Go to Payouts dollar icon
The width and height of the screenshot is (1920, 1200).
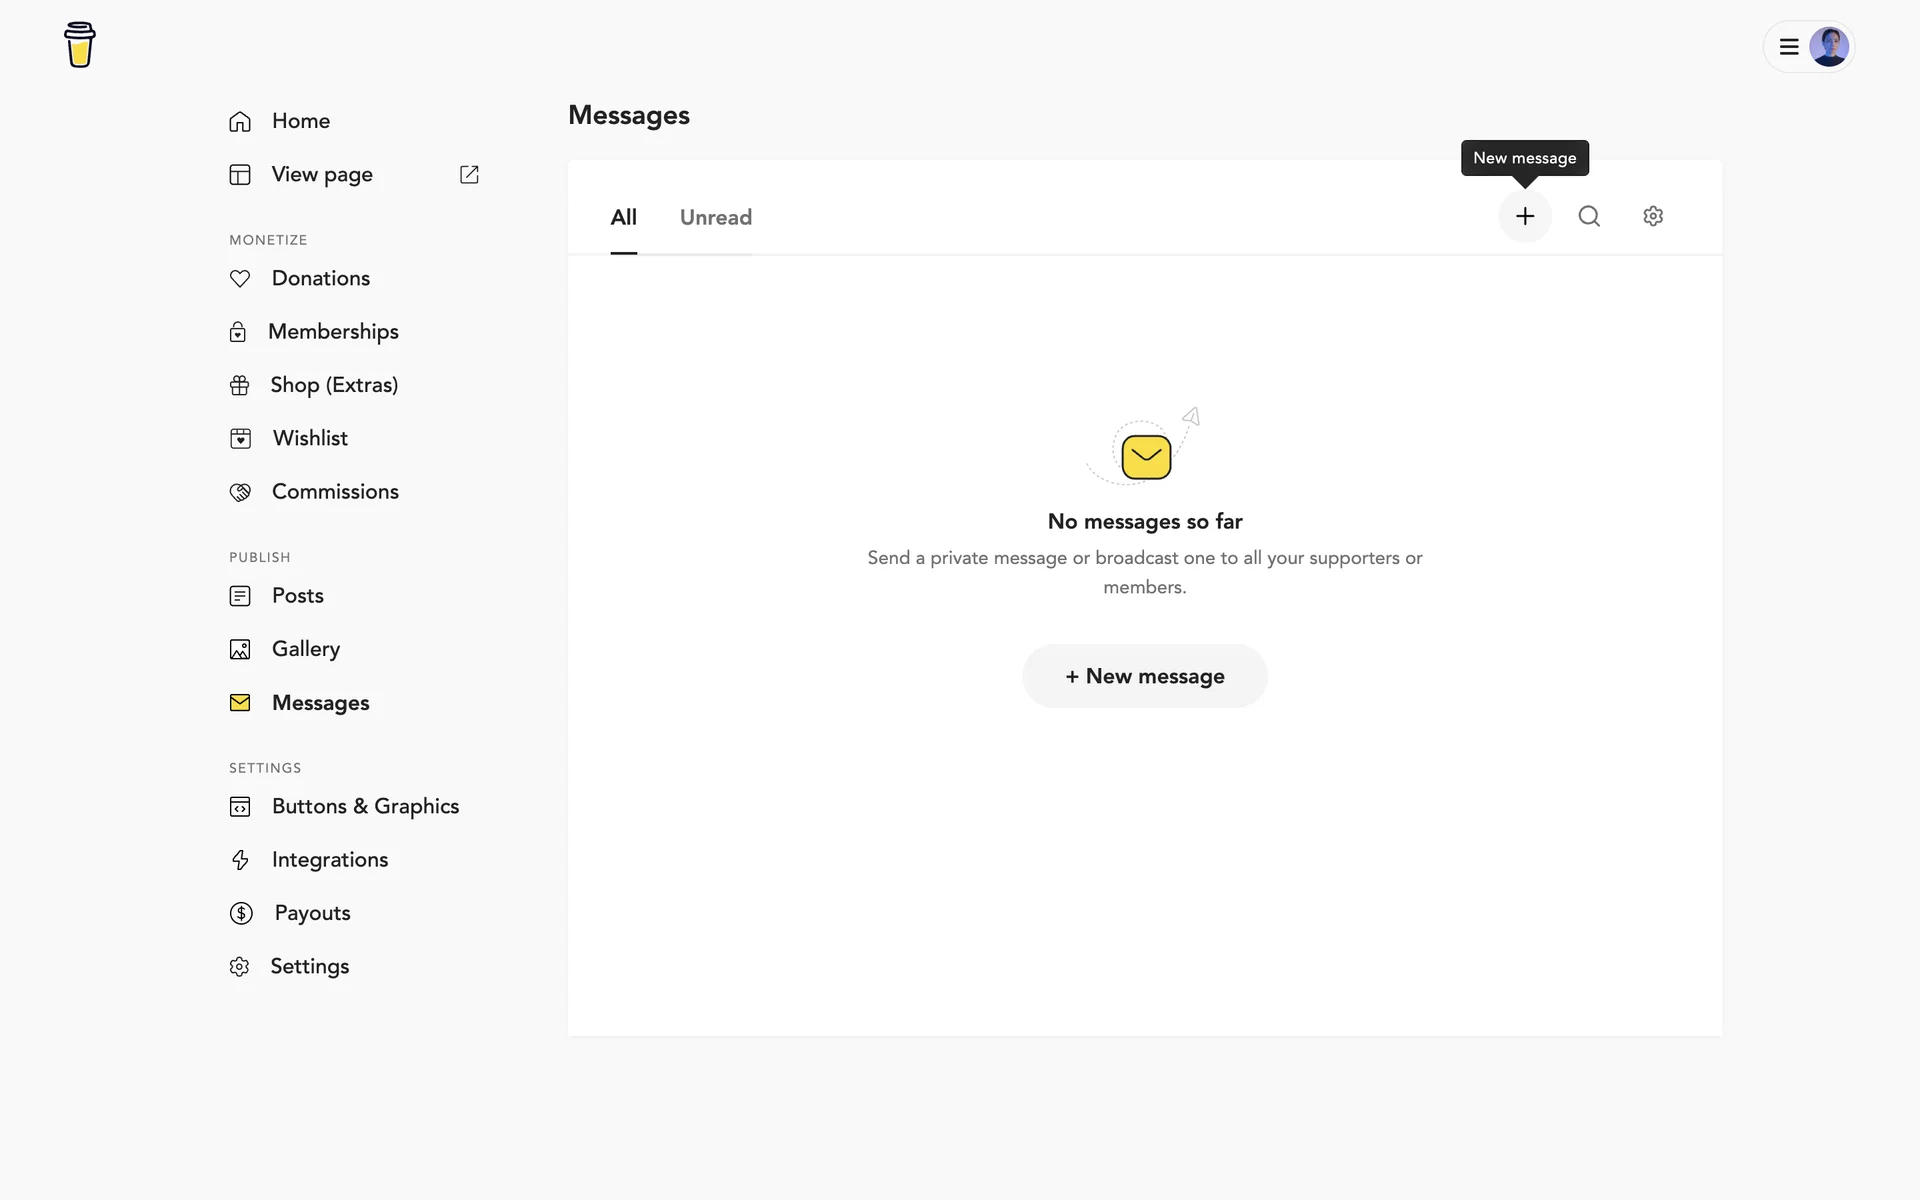(241, 913)
